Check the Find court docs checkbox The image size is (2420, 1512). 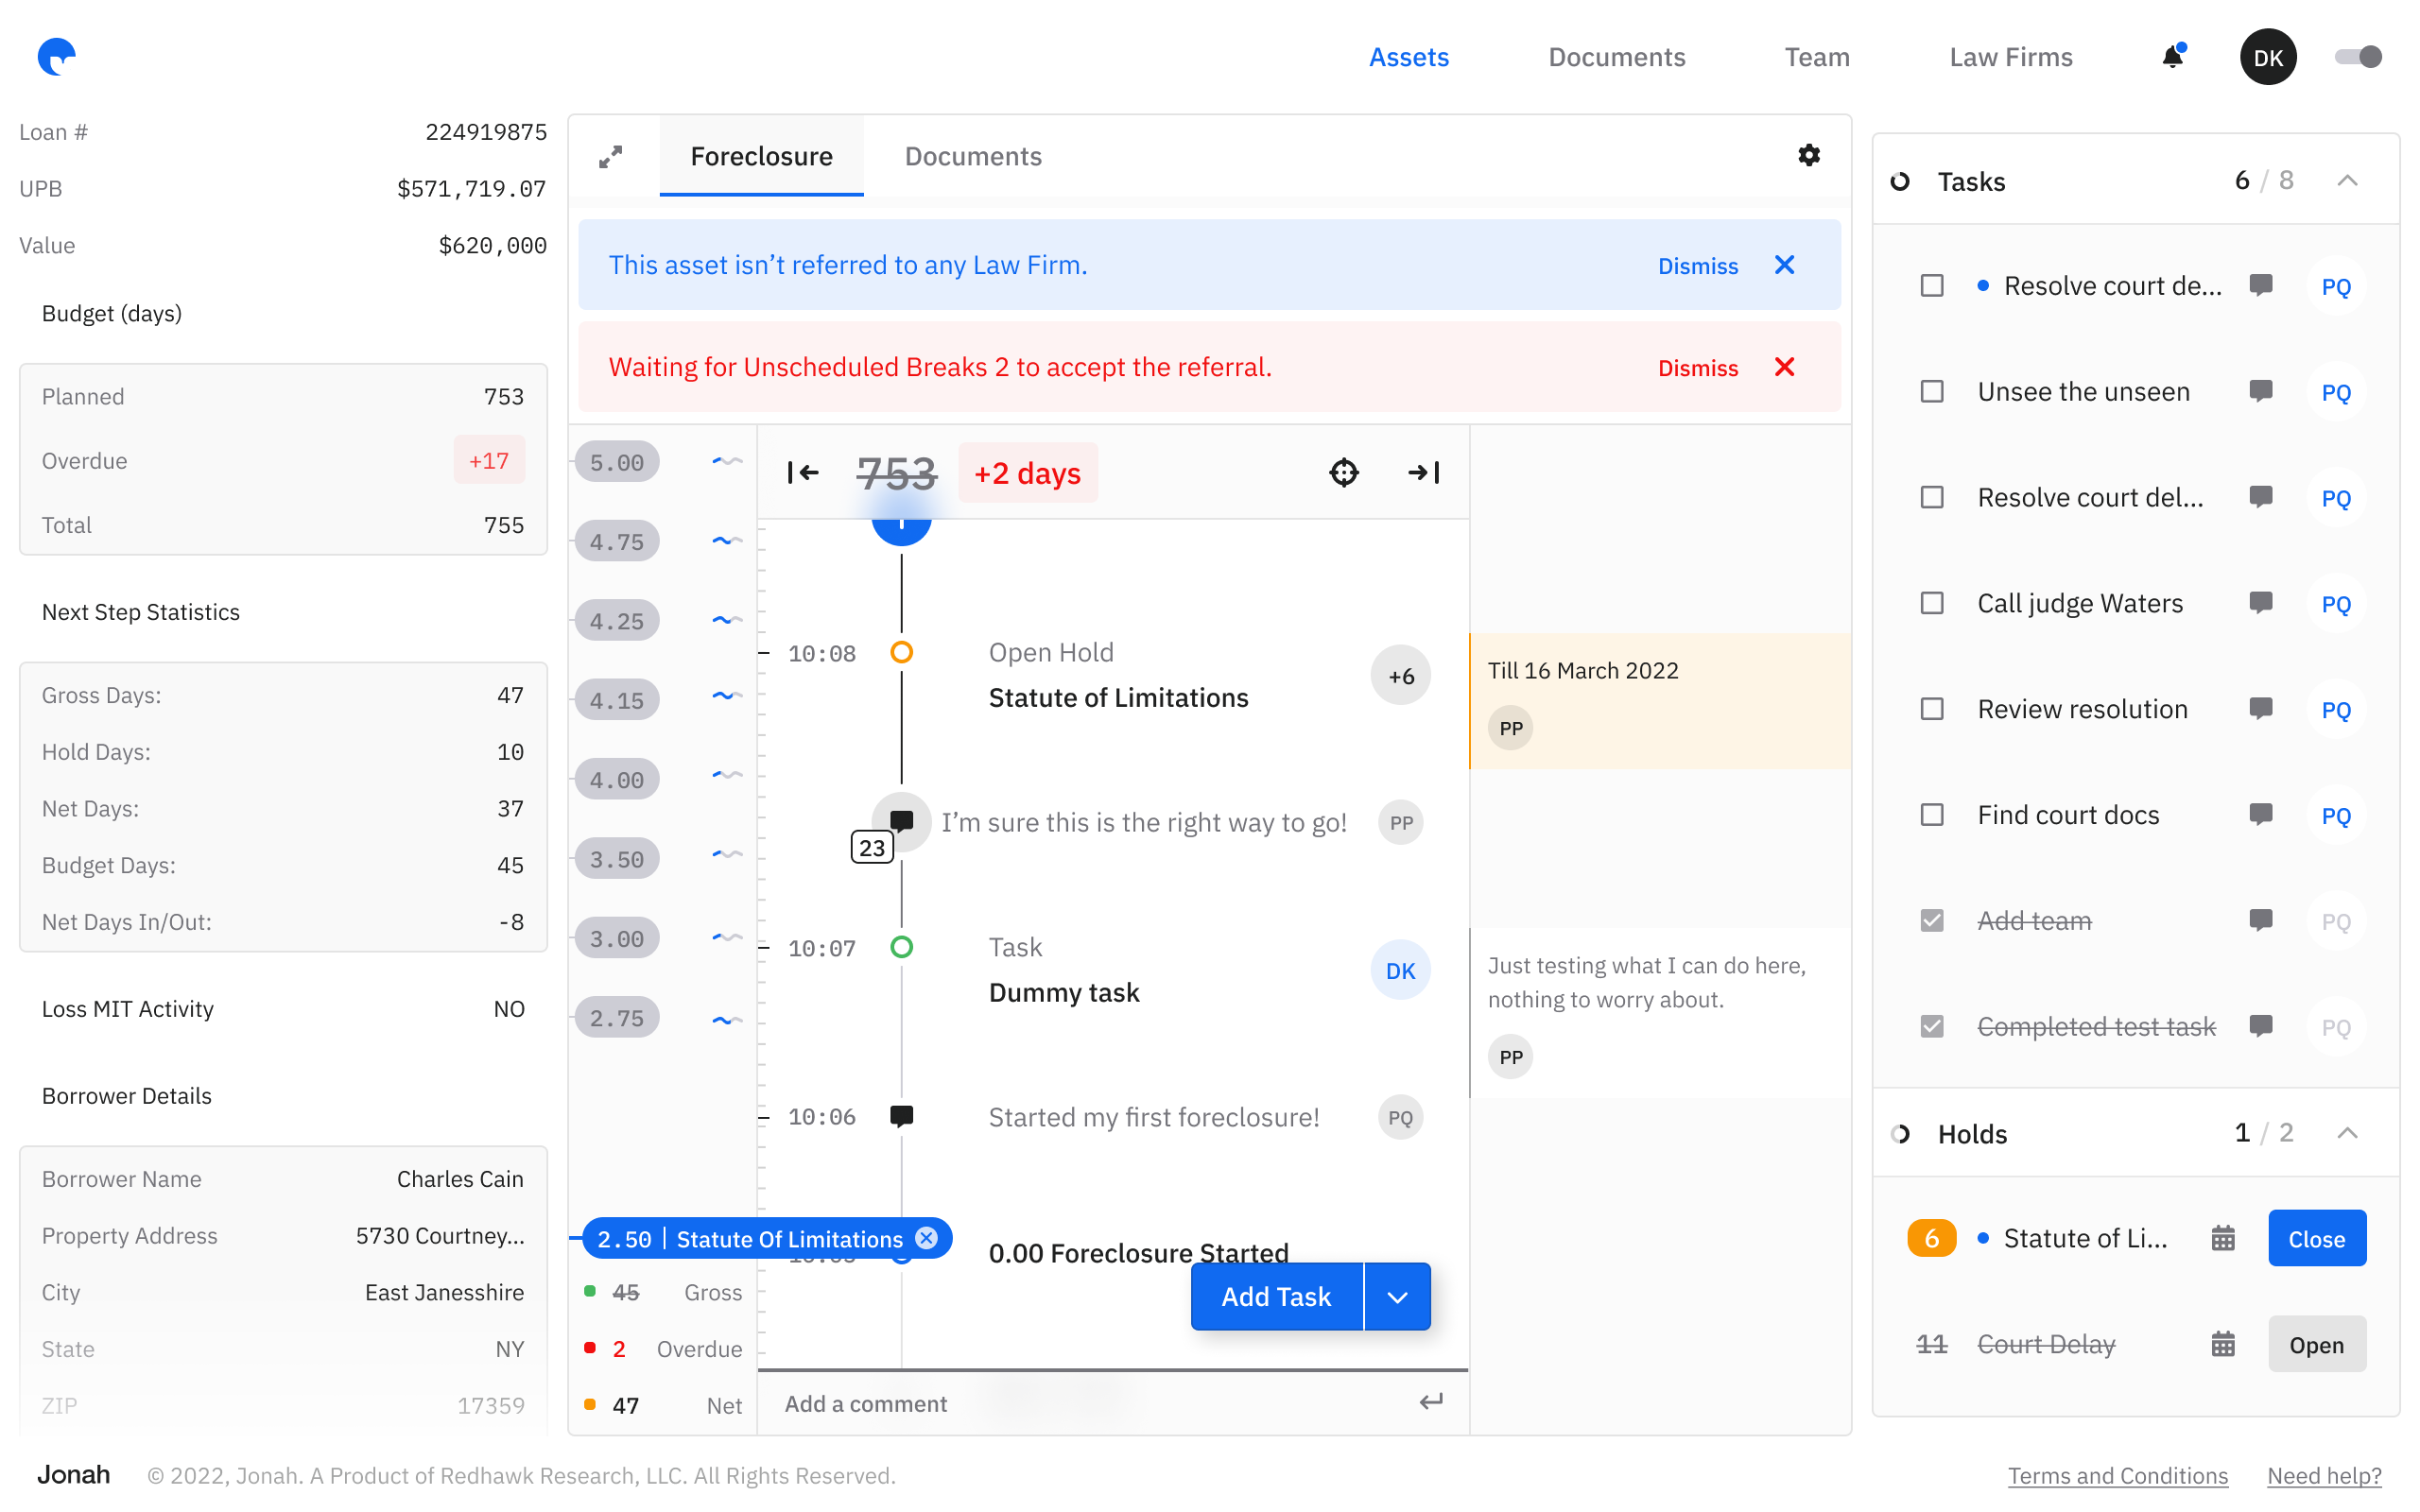(x=1932, y=815)
